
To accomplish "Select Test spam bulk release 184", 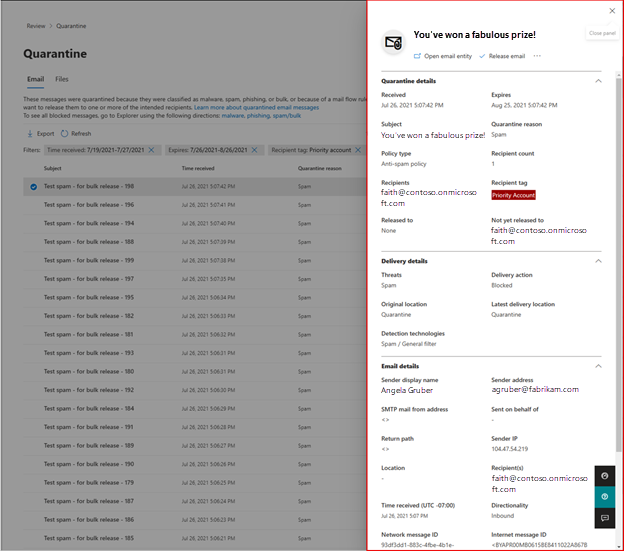I will pyautogui.click(x=194, y=409).
